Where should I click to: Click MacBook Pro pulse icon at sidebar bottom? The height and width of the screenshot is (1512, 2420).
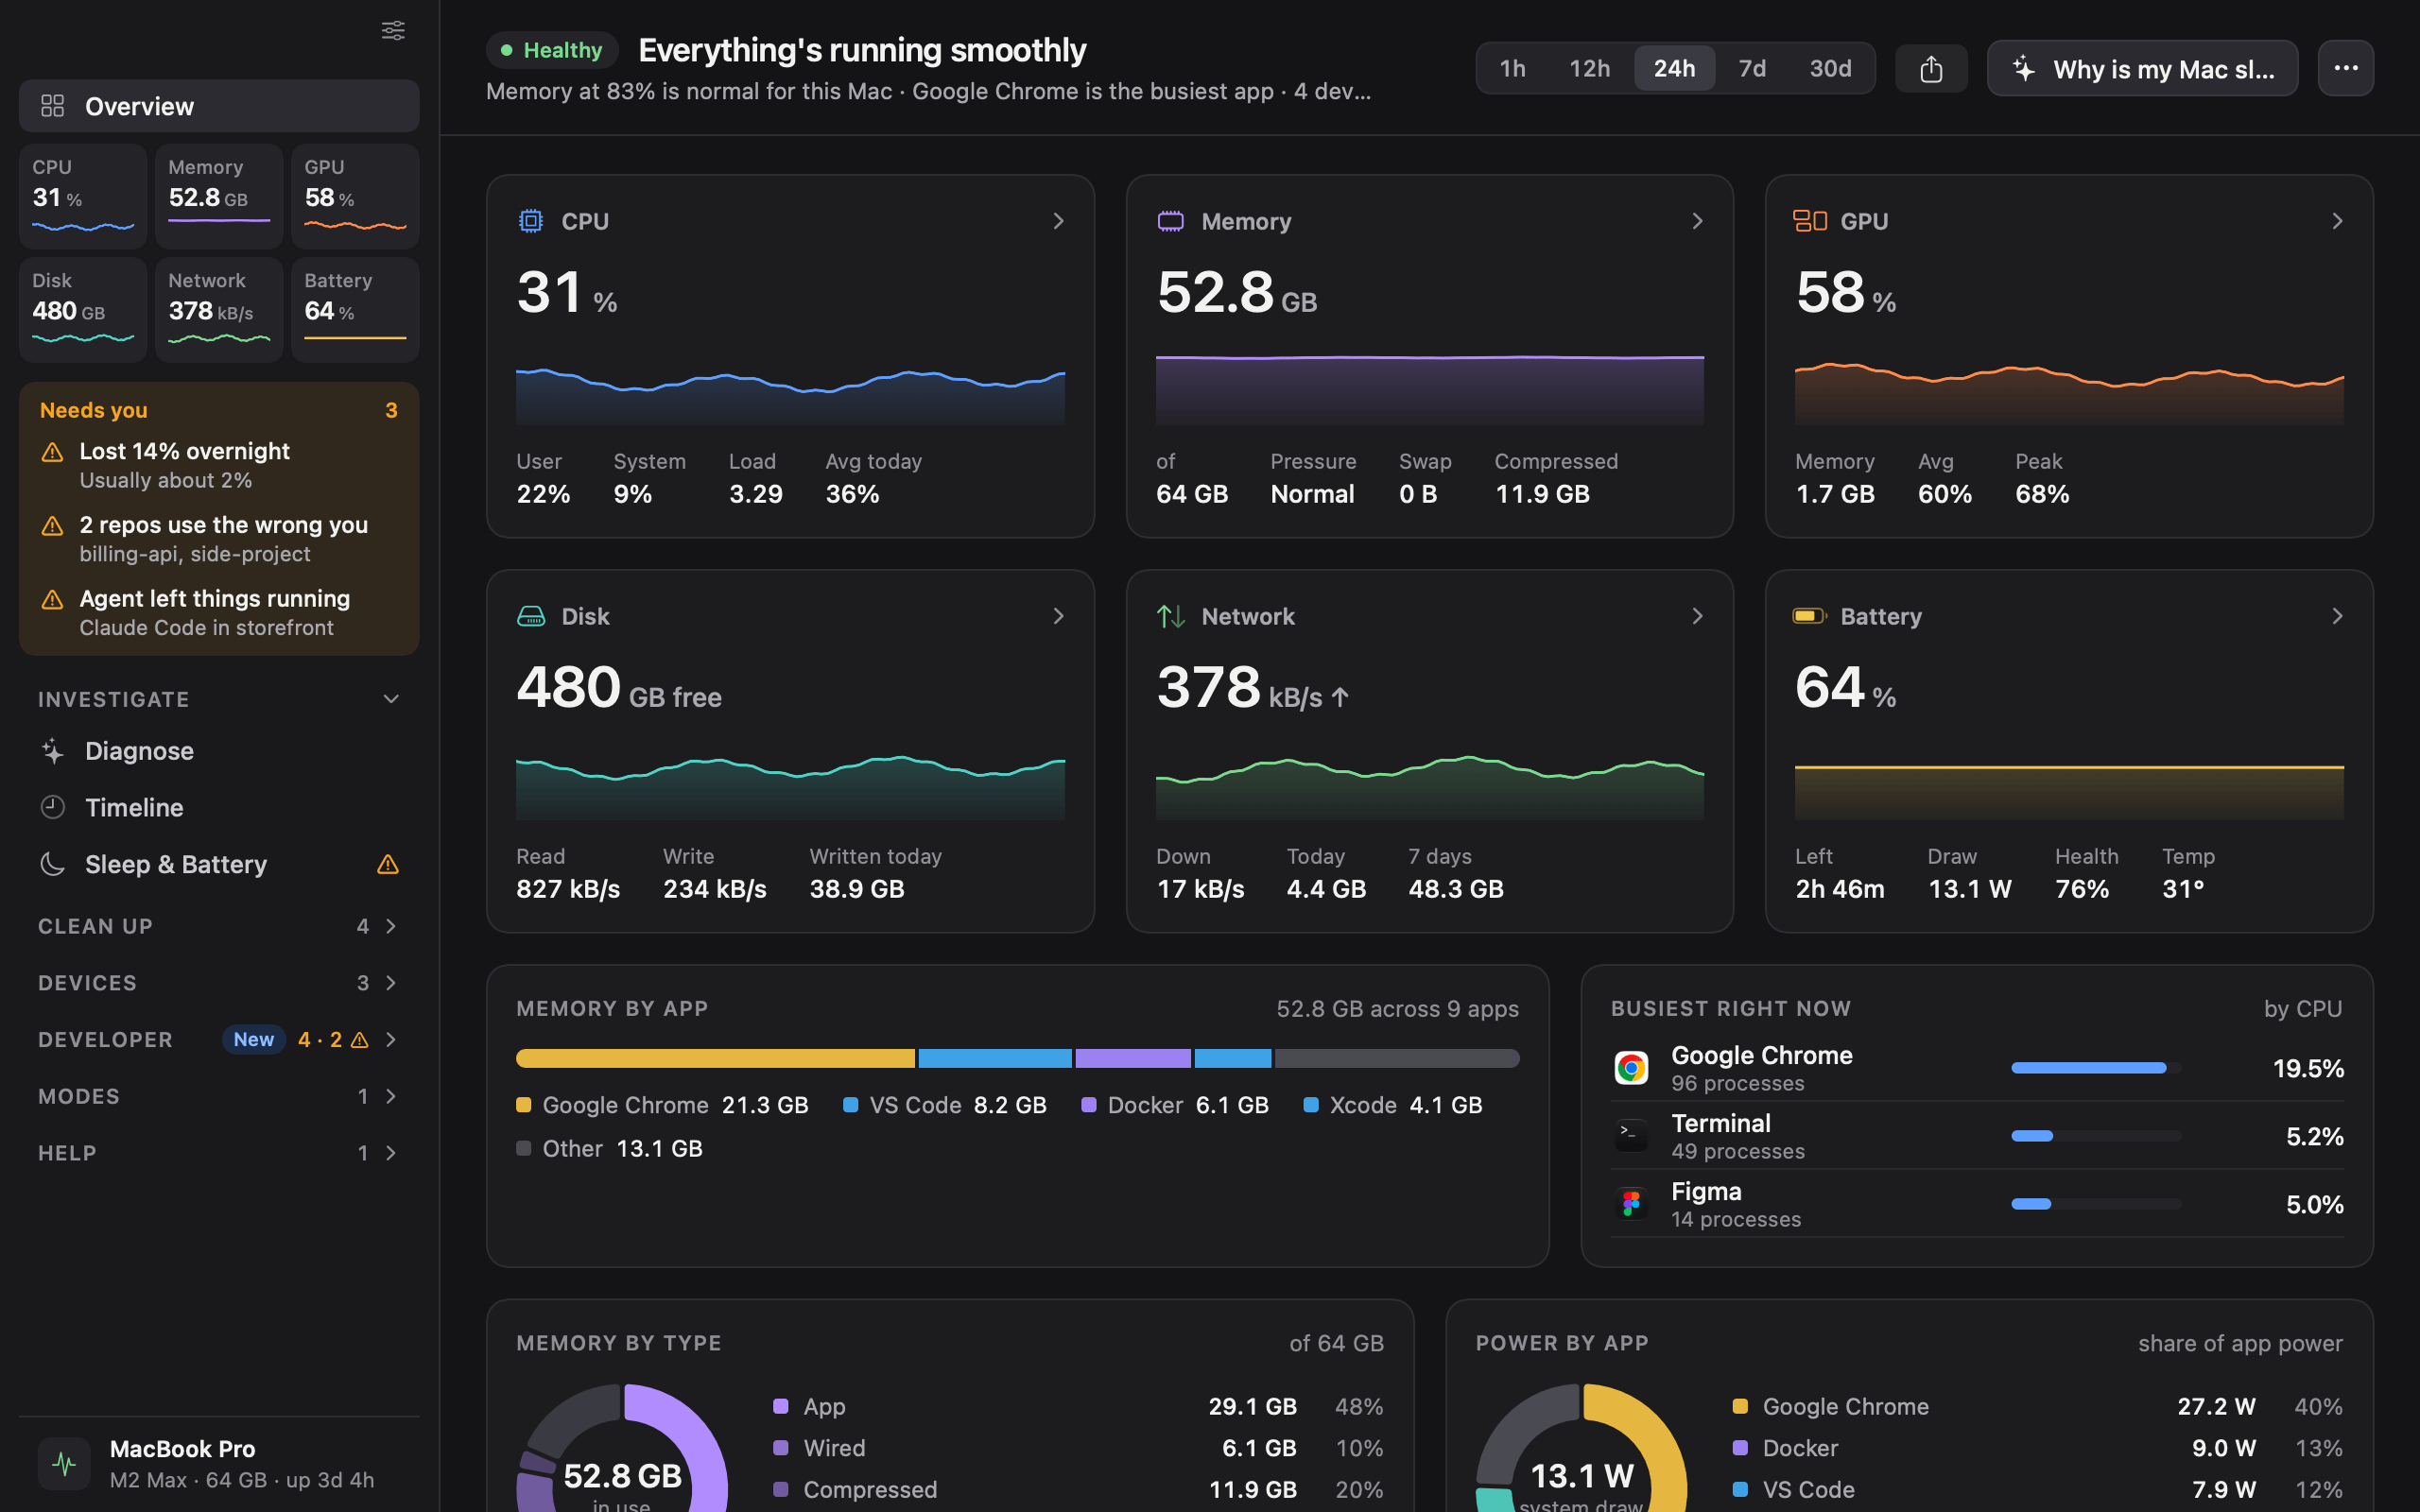point(64,1464)
